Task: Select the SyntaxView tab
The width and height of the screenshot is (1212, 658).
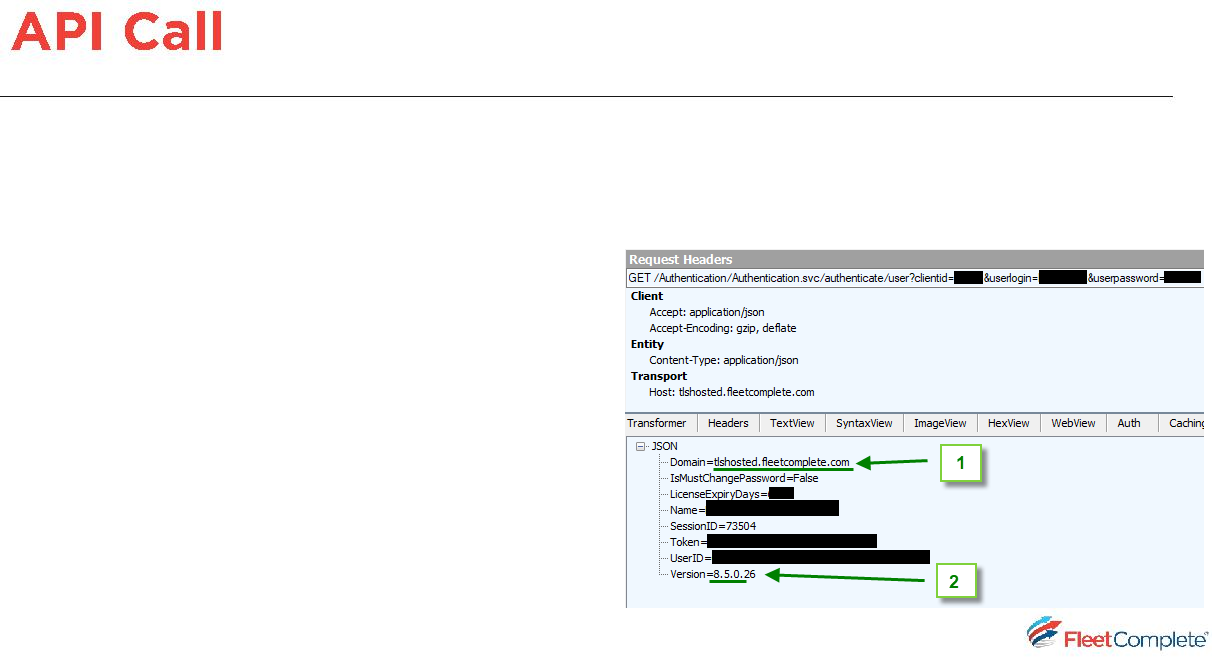Action: 864,423
